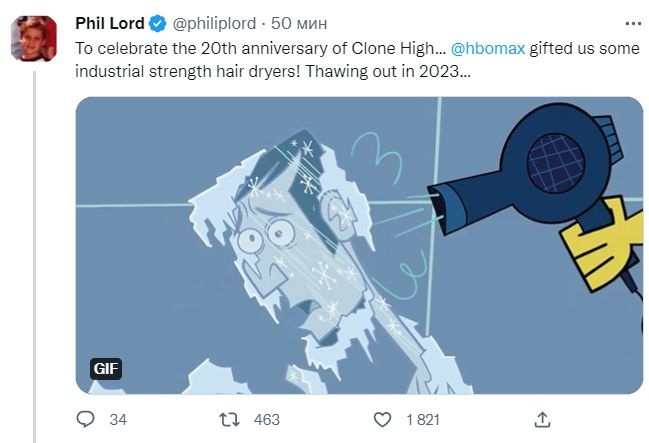The image size is (649, 443).
Task: Like the tweet with the heart icon
Action: coord(380,419)
